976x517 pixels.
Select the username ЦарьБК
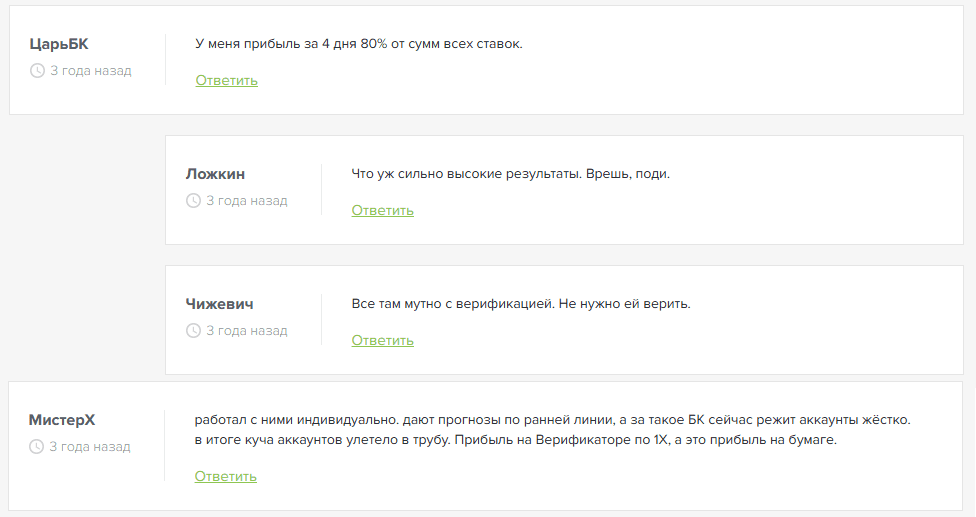59,44
